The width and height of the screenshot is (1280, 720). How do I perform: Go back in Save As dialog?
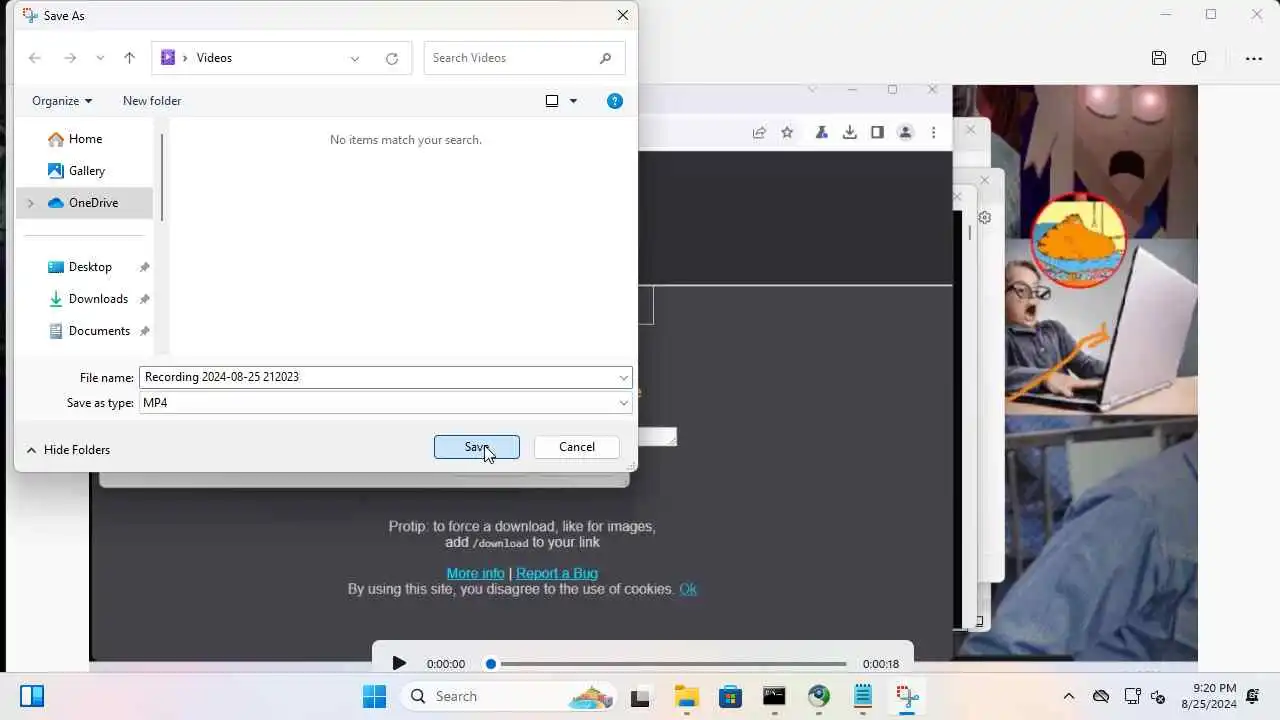point(35,58)
